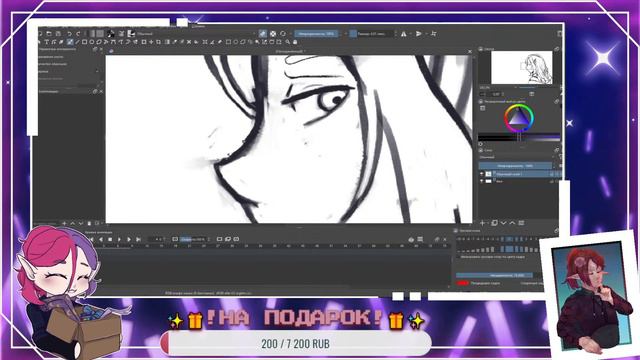This screenshot has width=640, height=360.
Task: Open the layer properties from the bottom bar
Action: point(521,223)
